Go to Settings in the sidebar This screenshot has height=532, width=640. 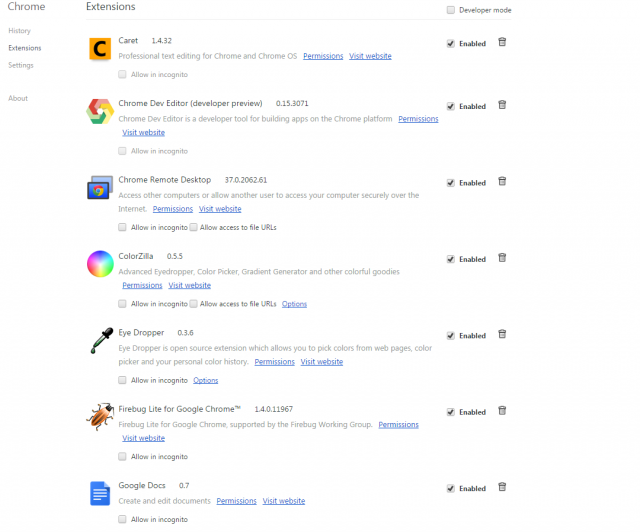[x=21, y=65]
